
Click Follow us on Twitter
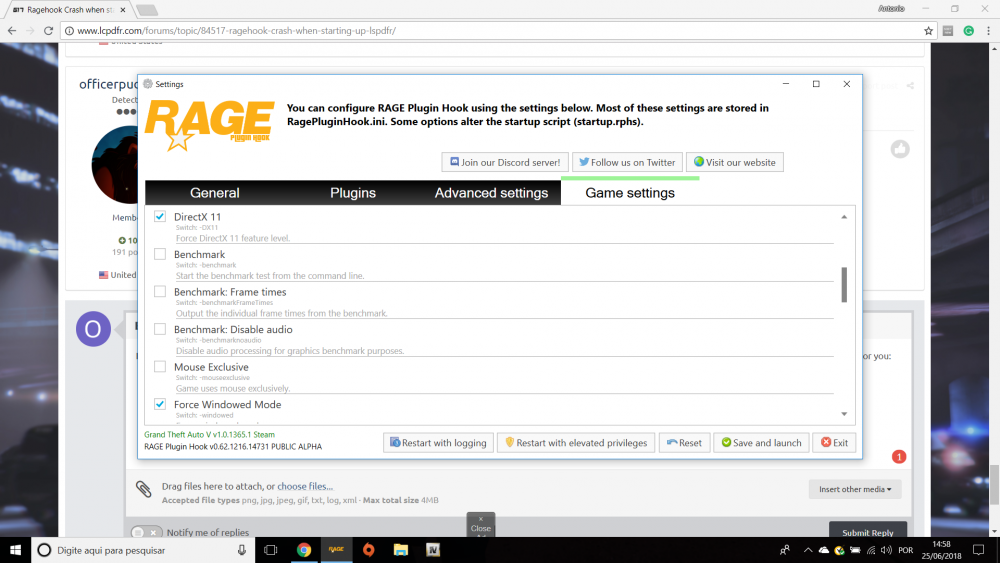[627, 163]
